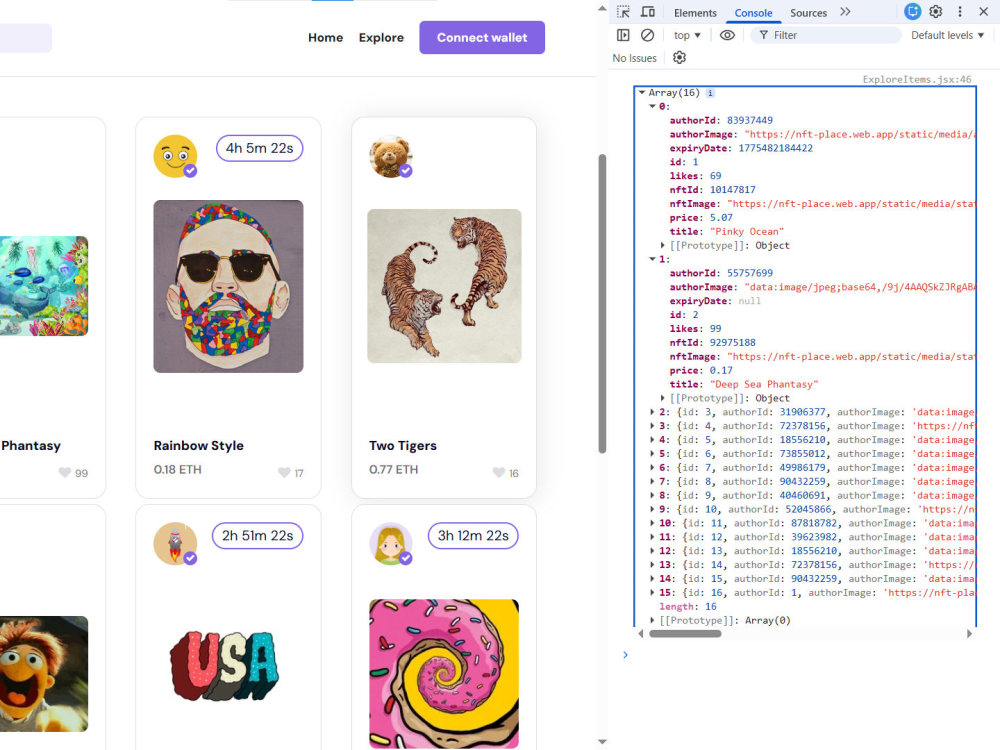Expand array item 6 with id 7
Screen dimensions: 1000x750
coord(652,467)
